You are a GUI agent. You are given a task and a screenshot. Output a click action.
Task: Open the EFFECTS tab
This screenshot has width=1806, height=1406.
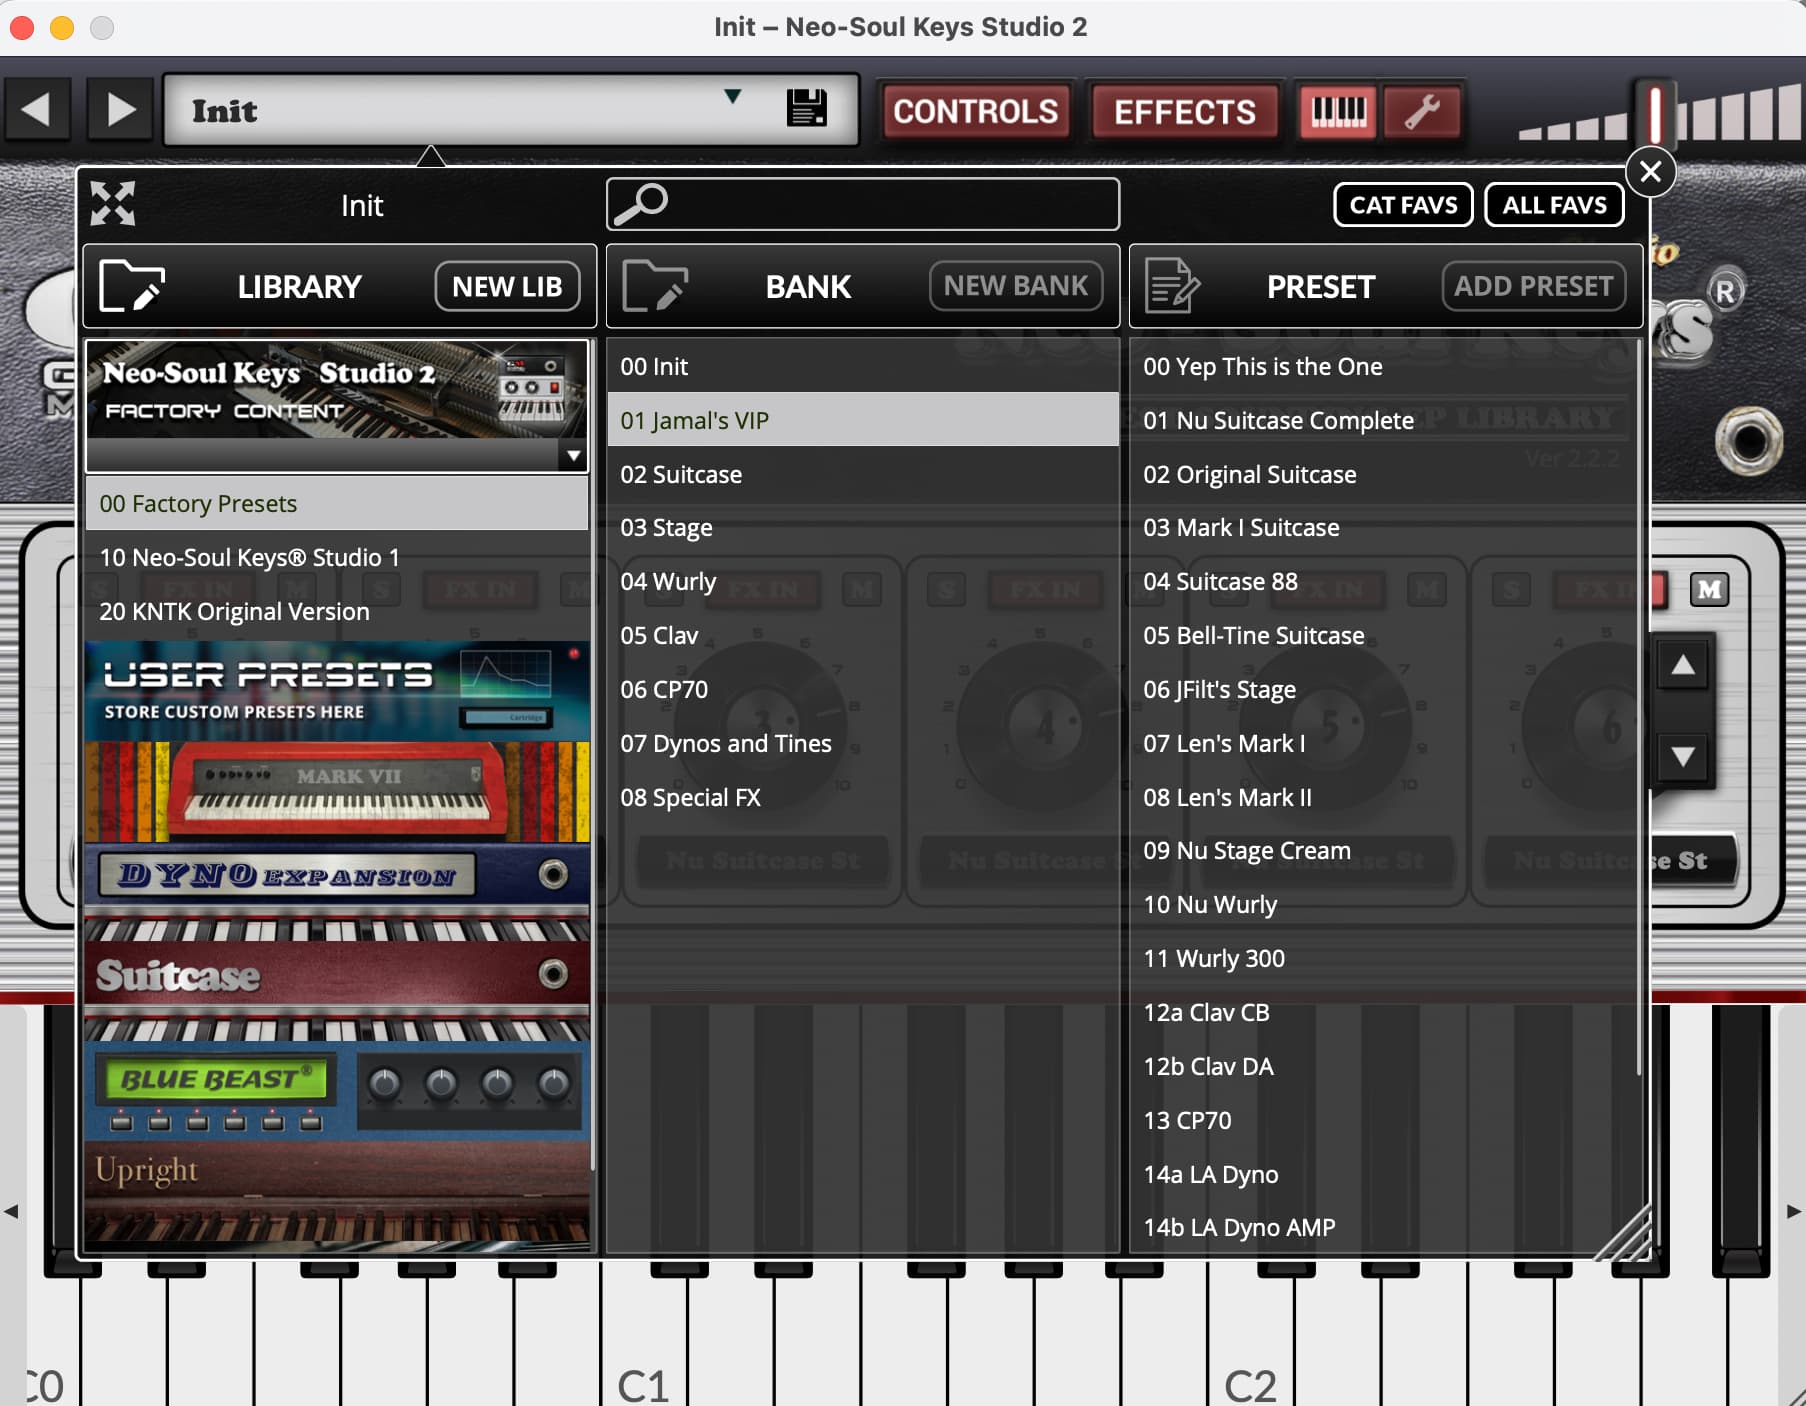(x=1185, y=111)
